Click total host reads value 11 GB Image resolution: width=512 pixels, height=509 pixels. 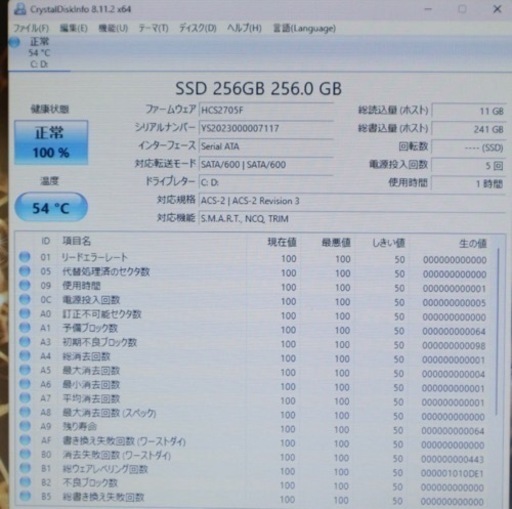pos(469,111)
